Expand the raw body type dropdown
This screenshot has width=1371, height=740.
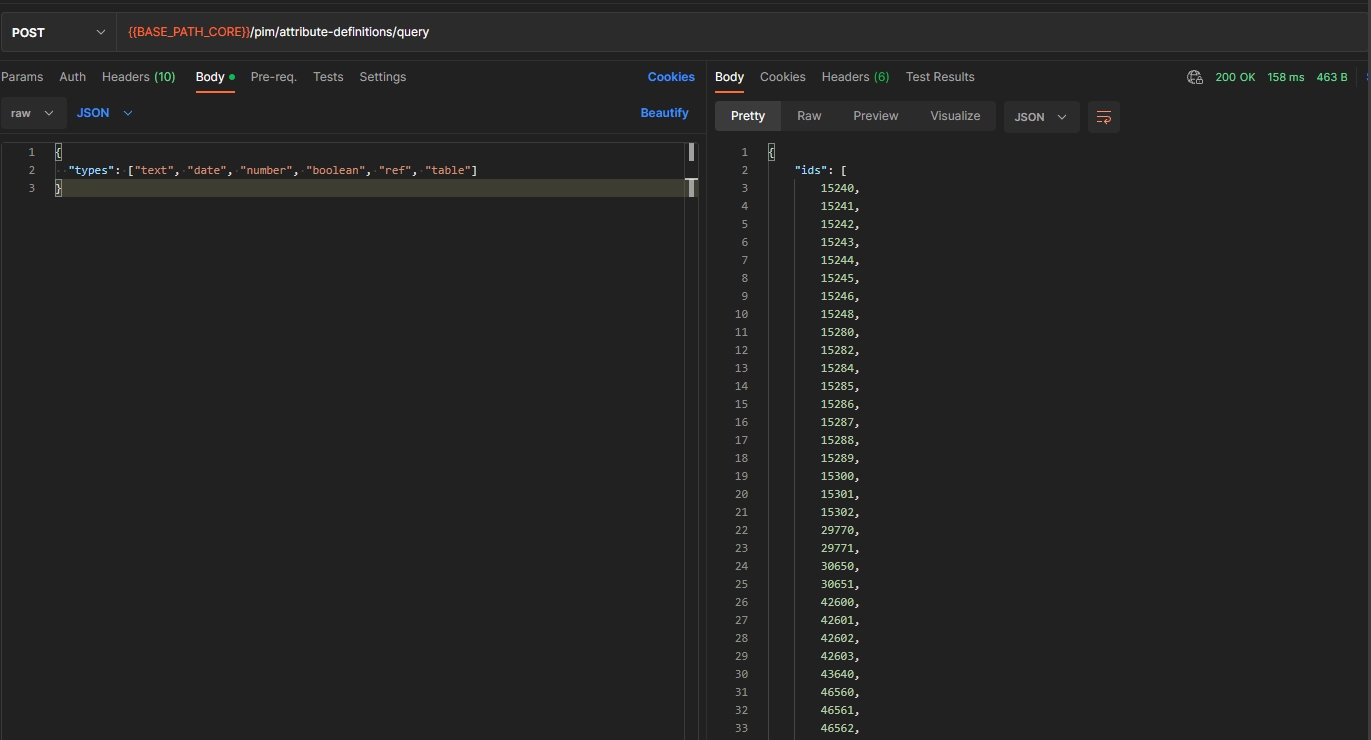pyautogui.click(x=33, y=113)
